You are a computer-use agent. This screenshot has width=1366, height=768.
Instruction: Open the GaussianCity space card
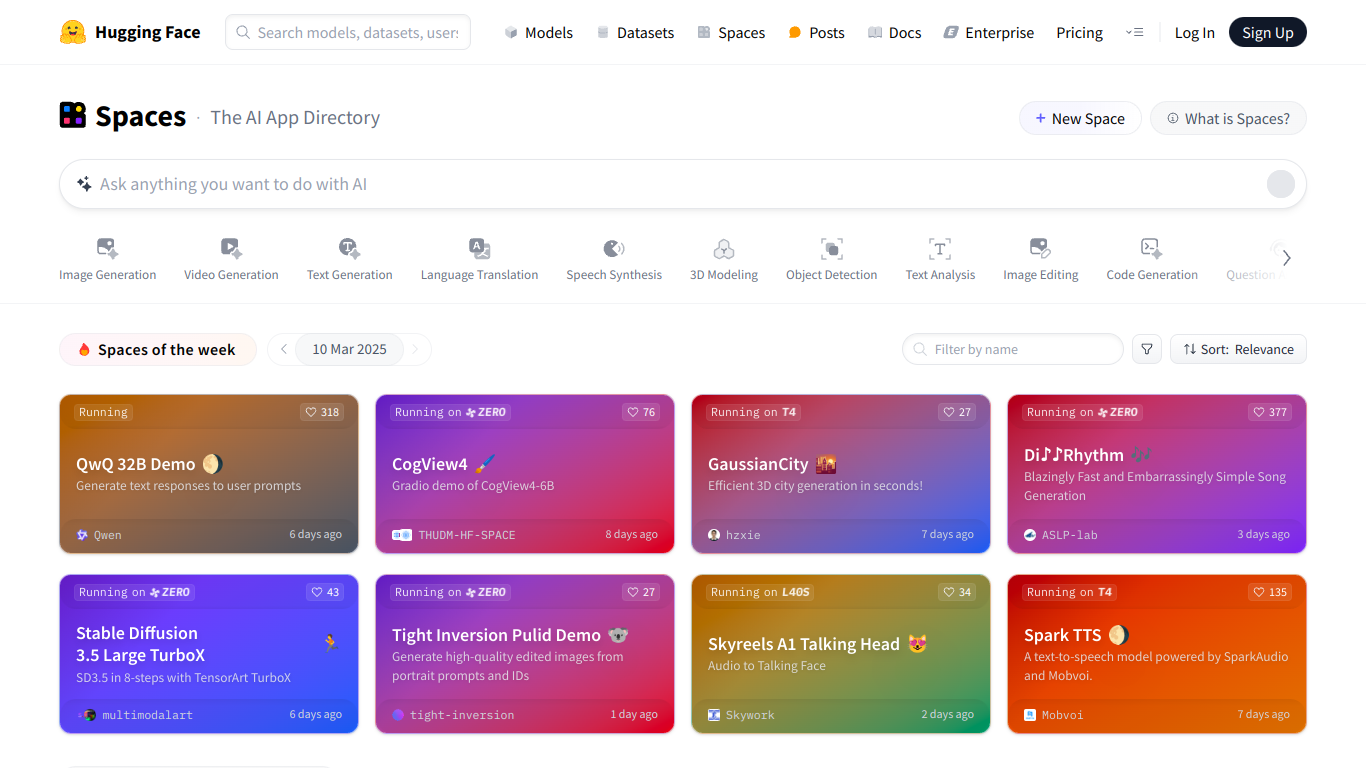[x=841, y=474]
